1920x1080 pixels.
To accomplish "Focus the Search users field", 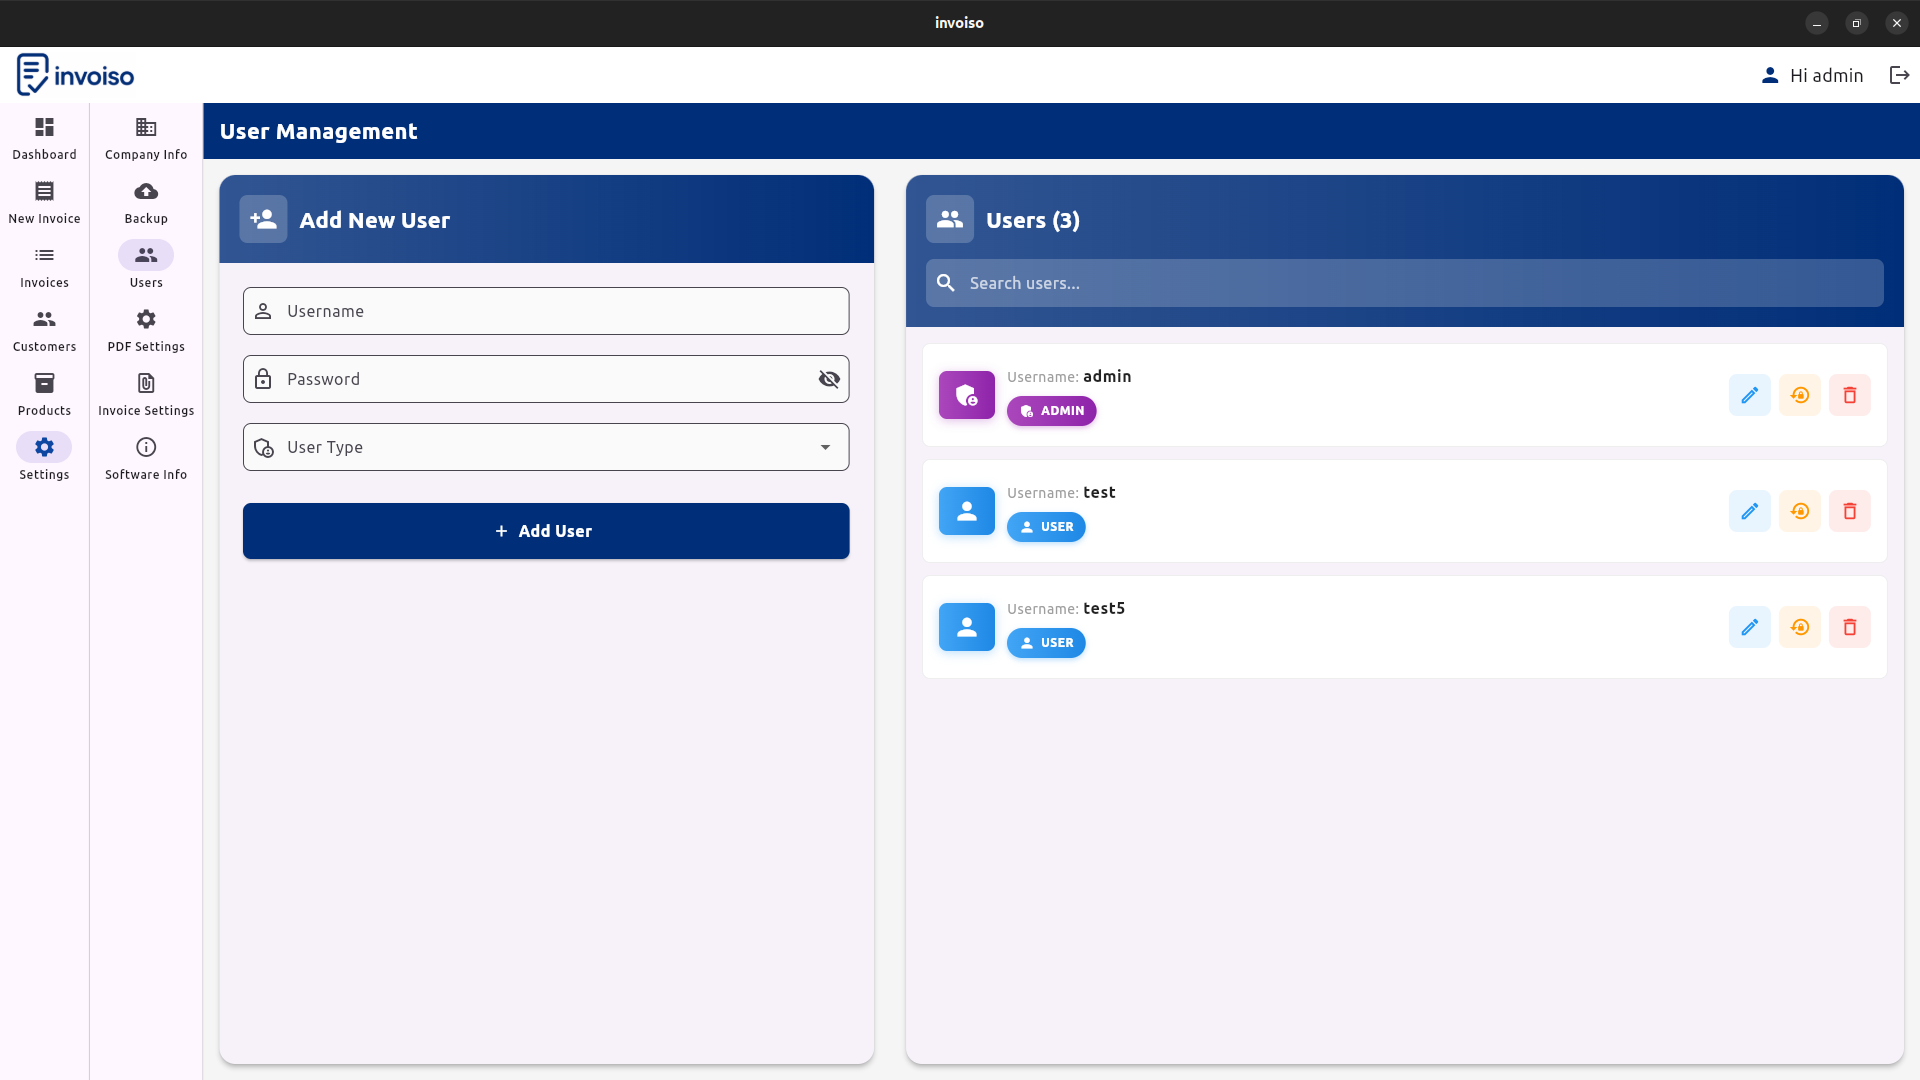I will (1404, 283).
